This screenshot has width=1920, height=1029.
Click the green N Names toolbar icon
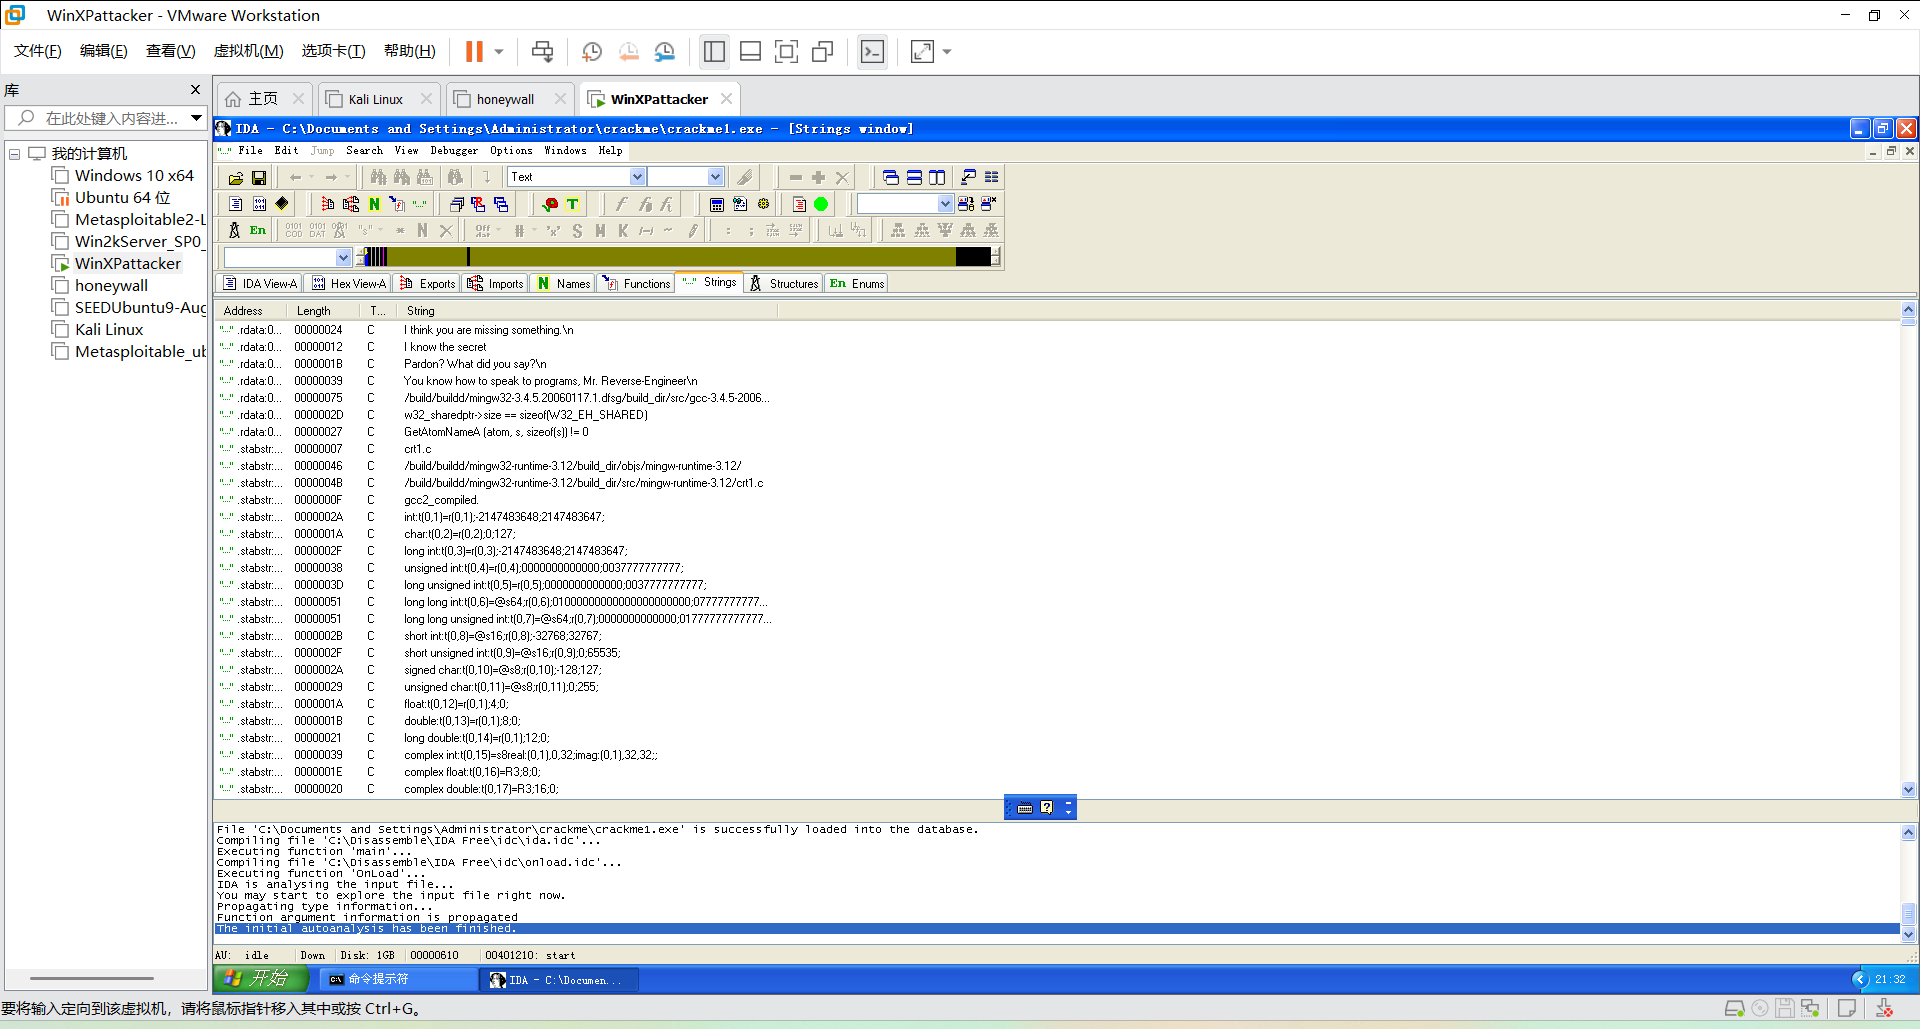pyautogui.click(x=374, y=204)
